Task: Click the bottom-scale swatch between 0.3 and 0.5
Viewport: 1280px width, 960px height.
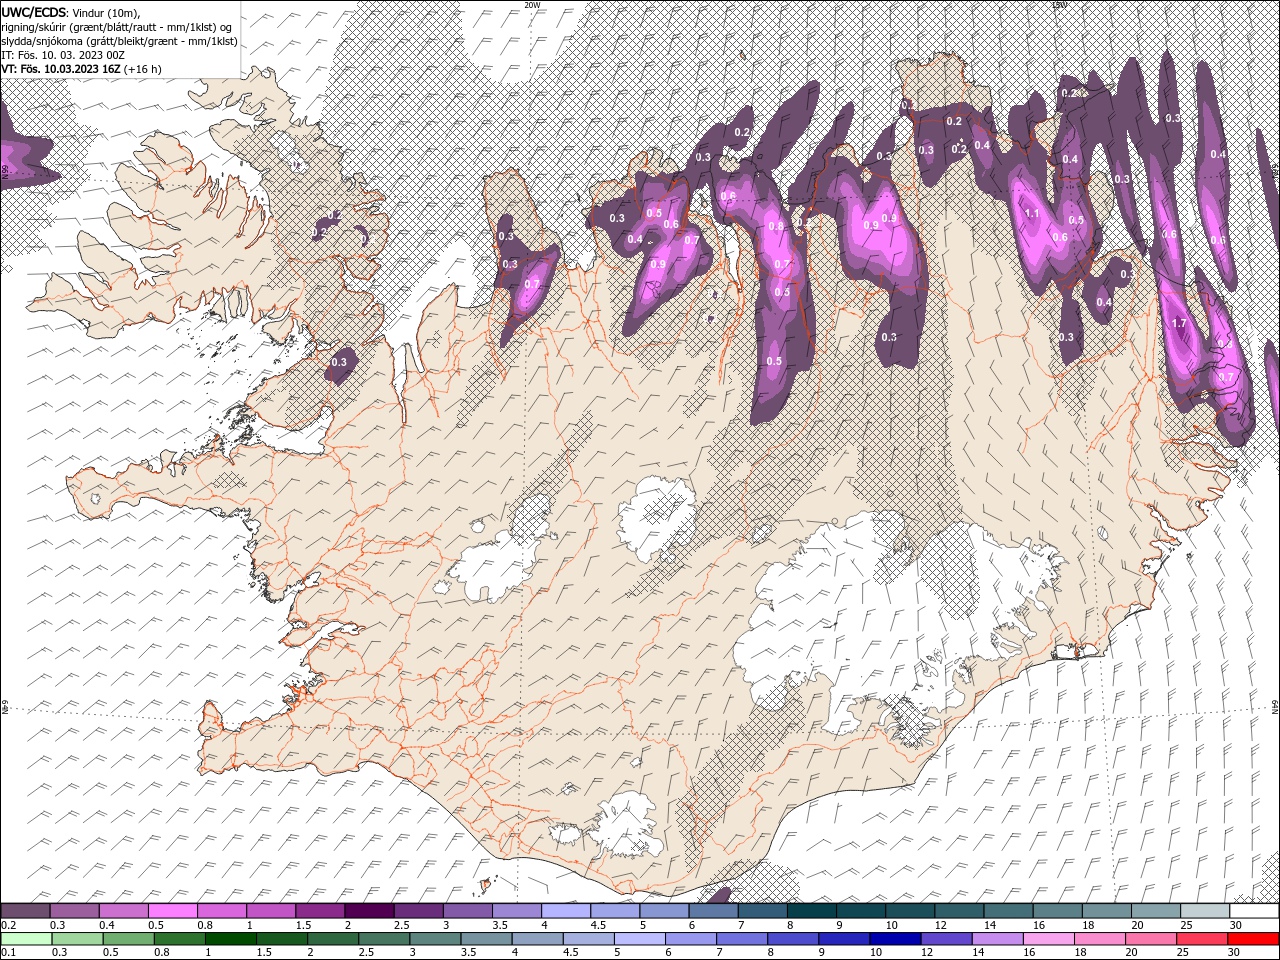Action: [78, 938]
